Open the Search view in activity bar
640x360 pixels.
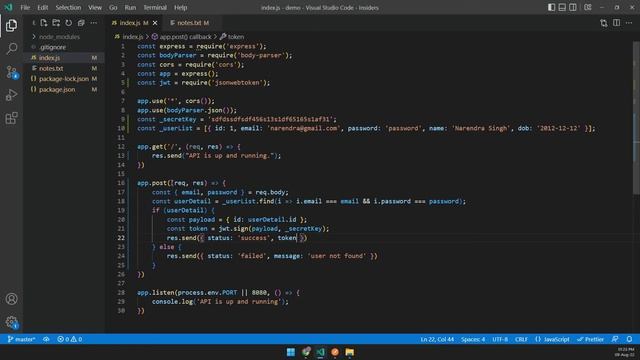11,49
